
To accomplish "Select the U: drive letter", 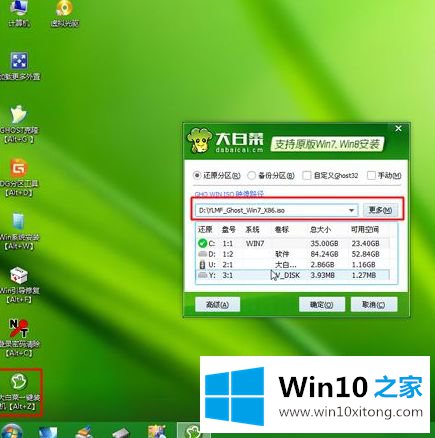I will (x=212, y=265).
